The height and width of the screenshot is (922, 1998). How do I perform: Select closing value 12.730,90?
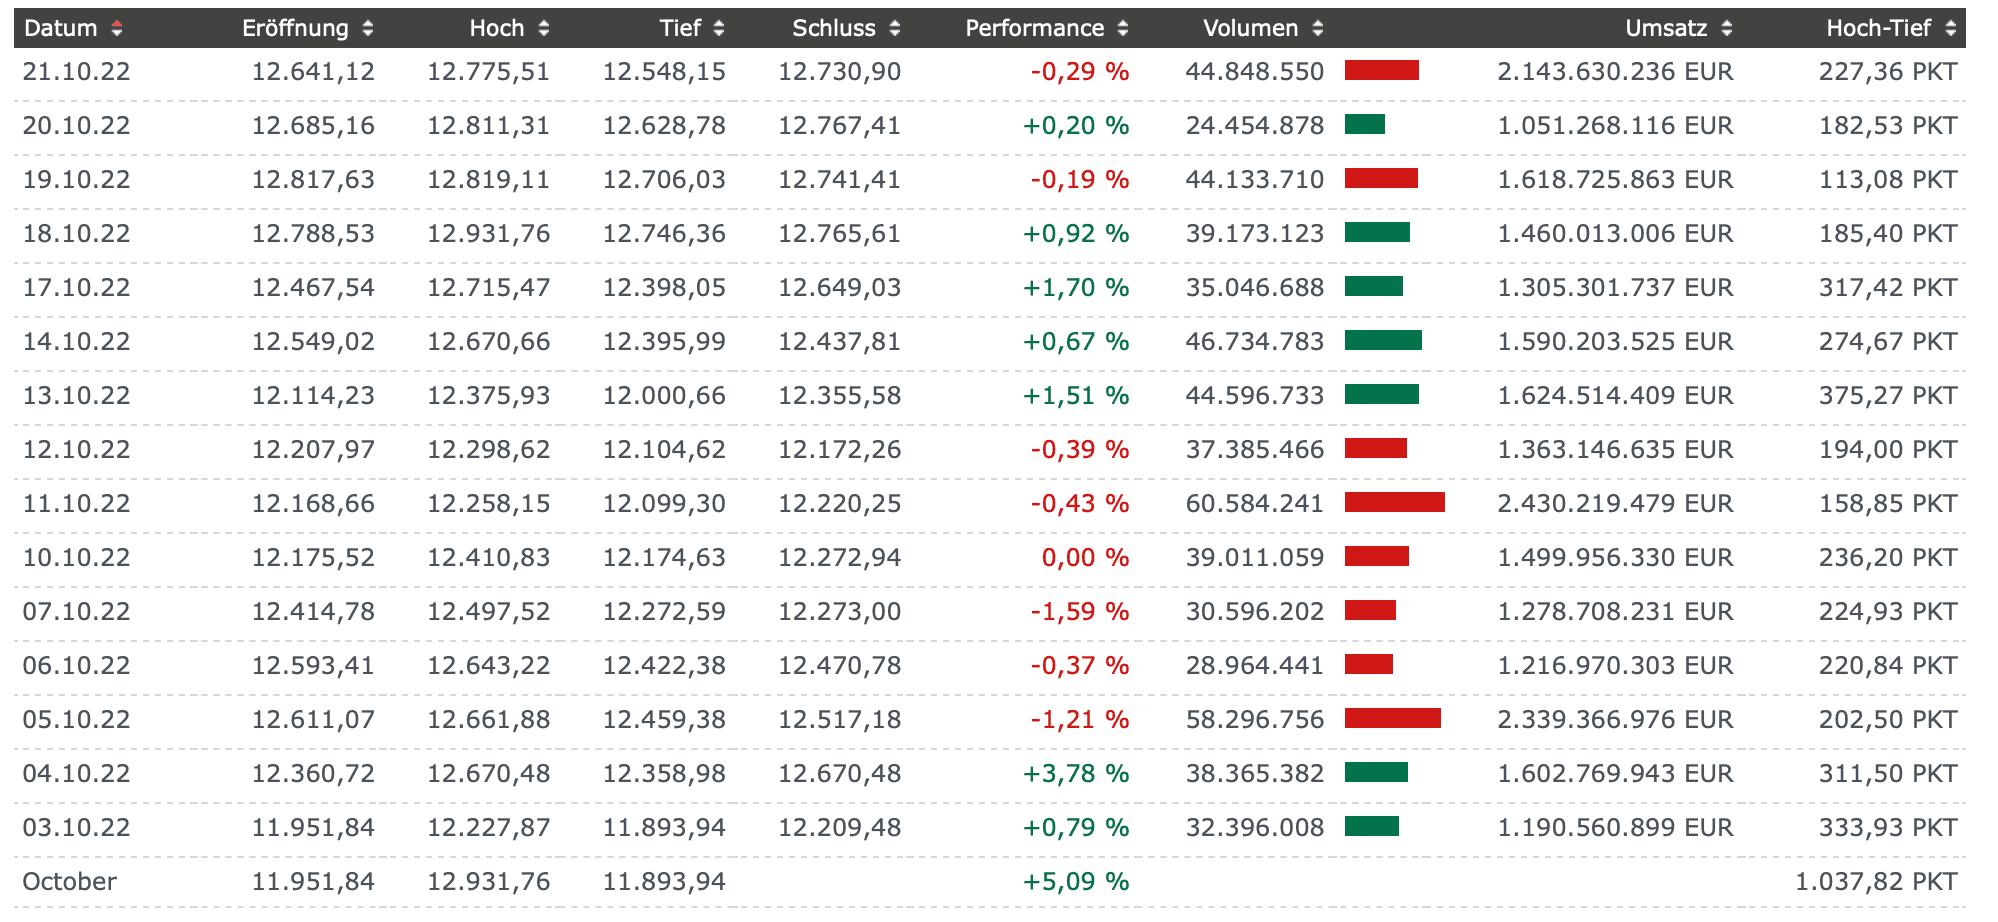click(x=840, y=72)
